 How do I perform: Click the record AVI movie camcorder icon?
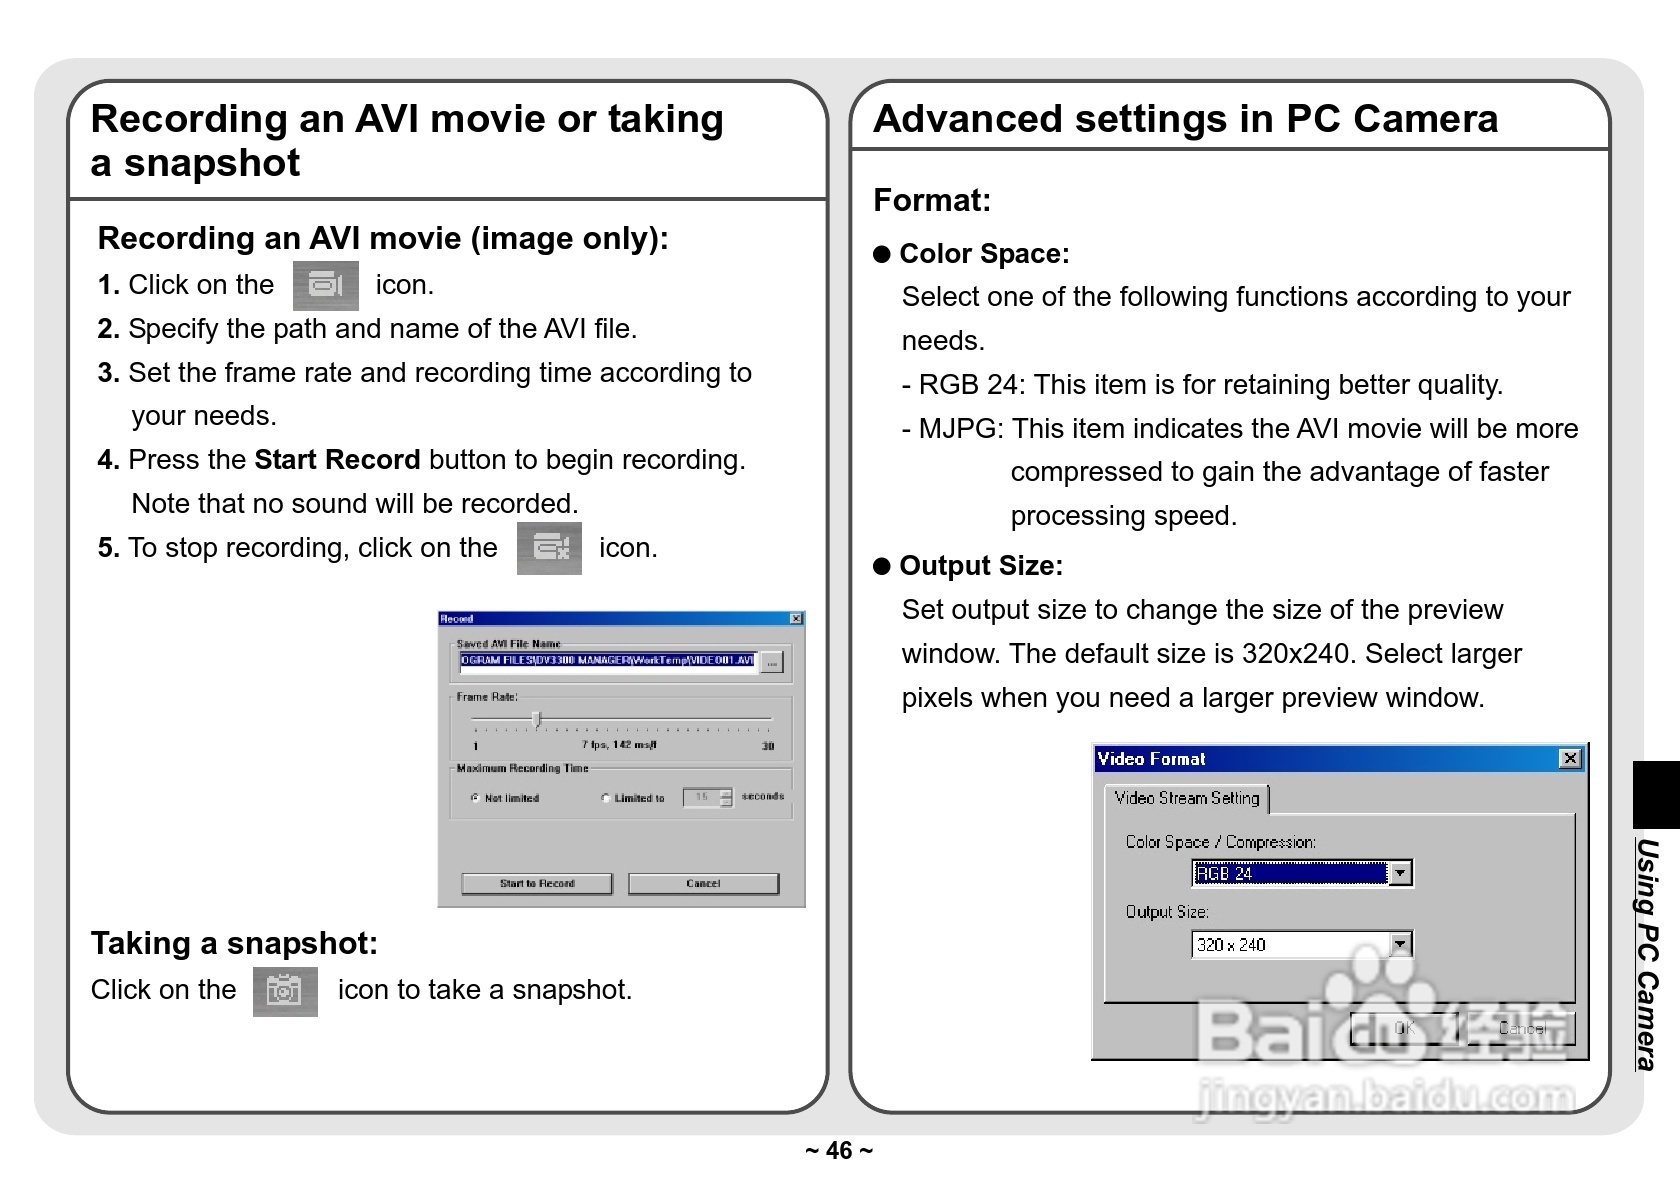pyautogui.click(x=325, y=286)
